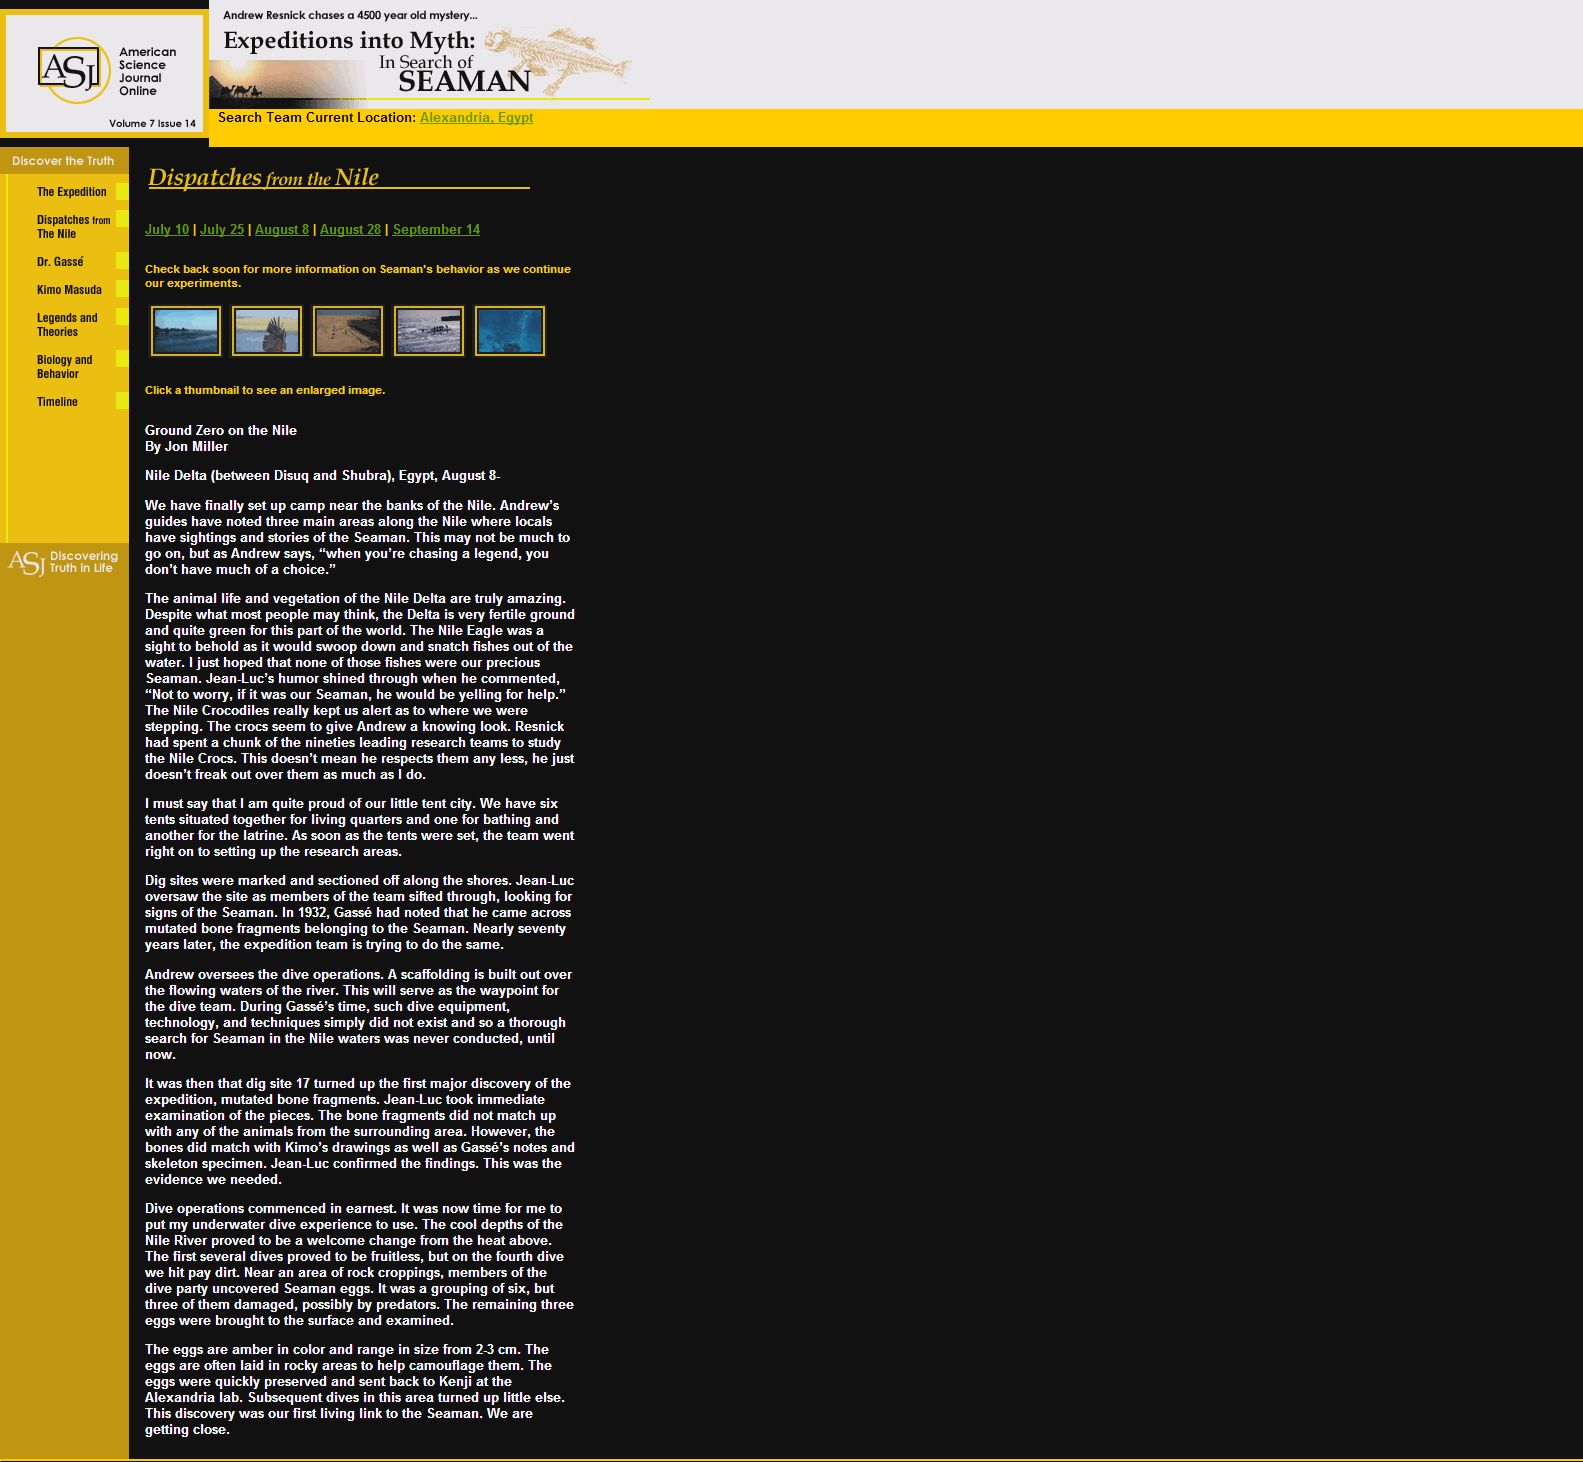
Task: Enlarge the river landscape thumbnail
Action: coord(186,331)
